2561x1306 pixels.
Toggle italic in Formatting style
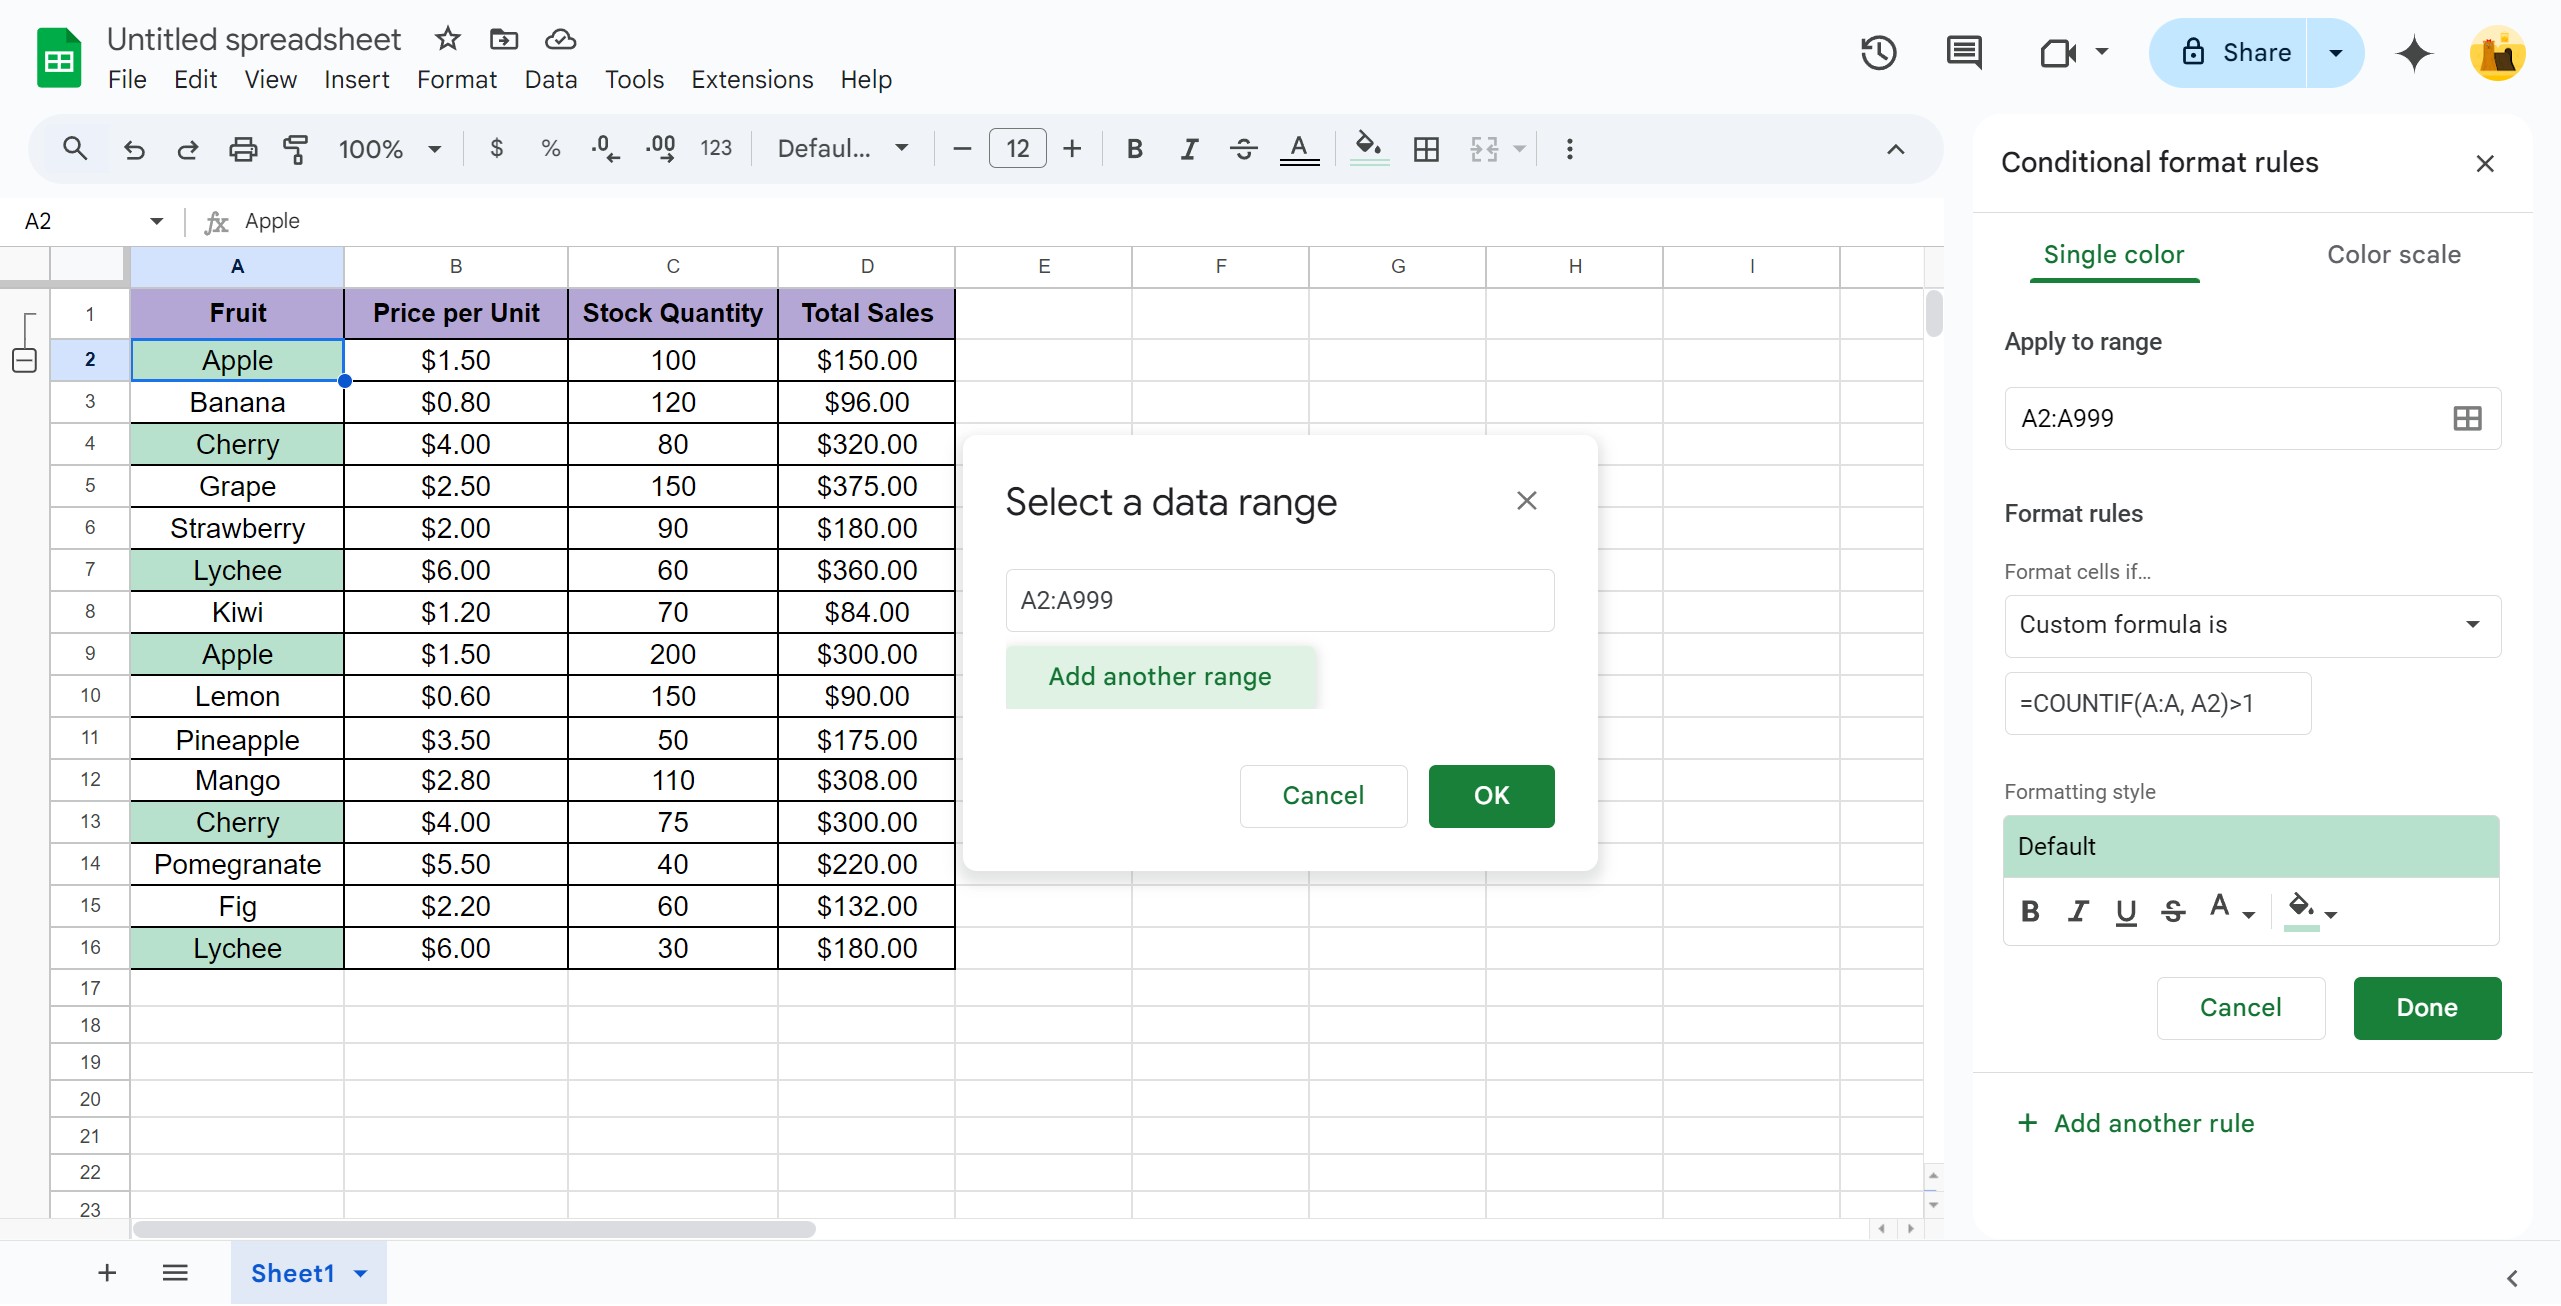click(x=2078, y=911)
